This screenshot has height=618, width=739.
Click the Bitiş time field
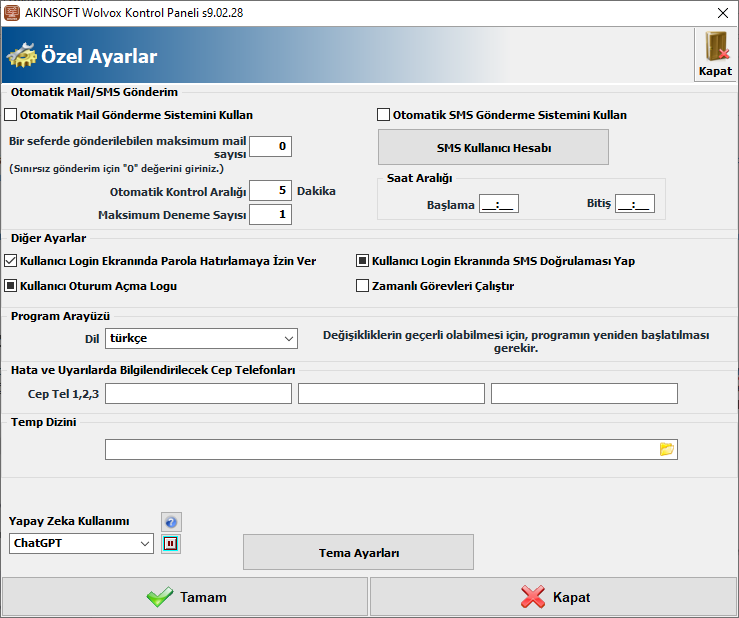(x=635, y=204)
